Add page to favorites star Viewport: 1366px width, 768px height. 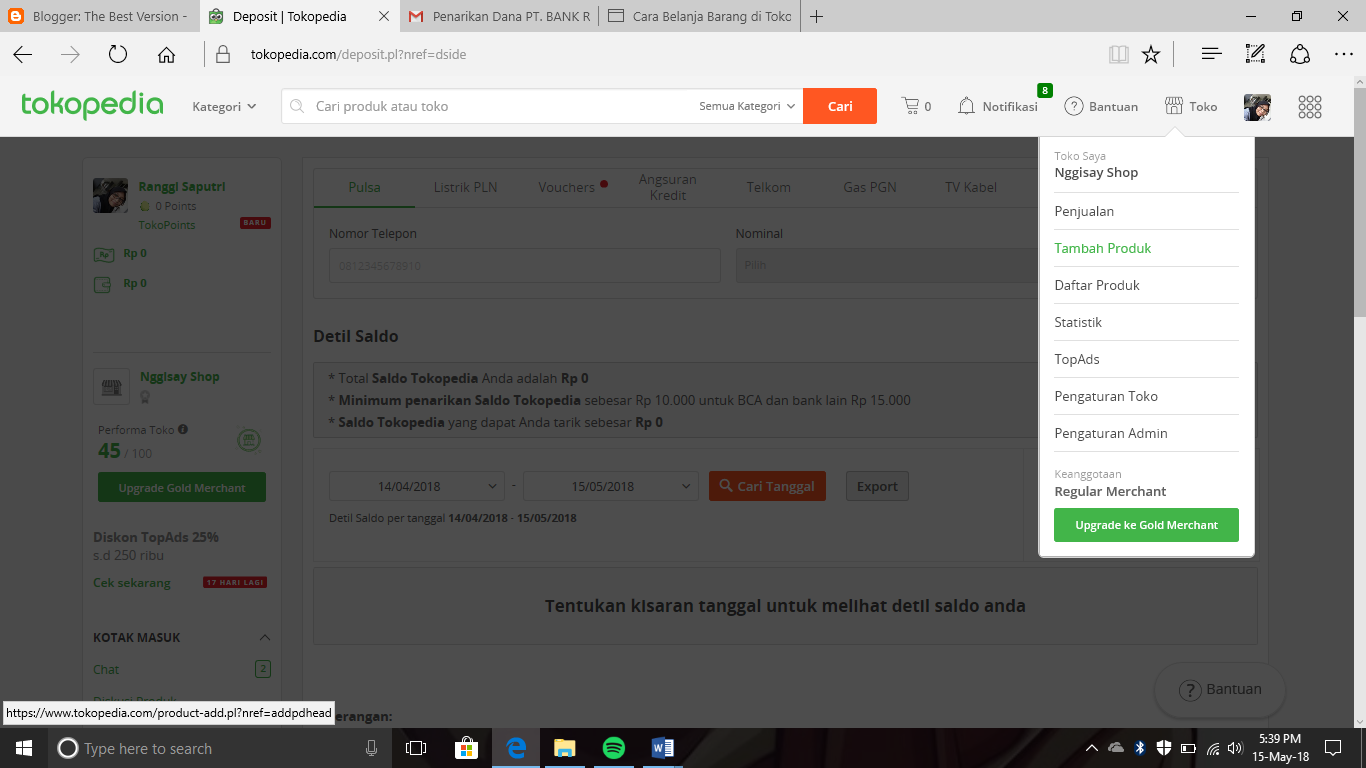click(1151, 55)
